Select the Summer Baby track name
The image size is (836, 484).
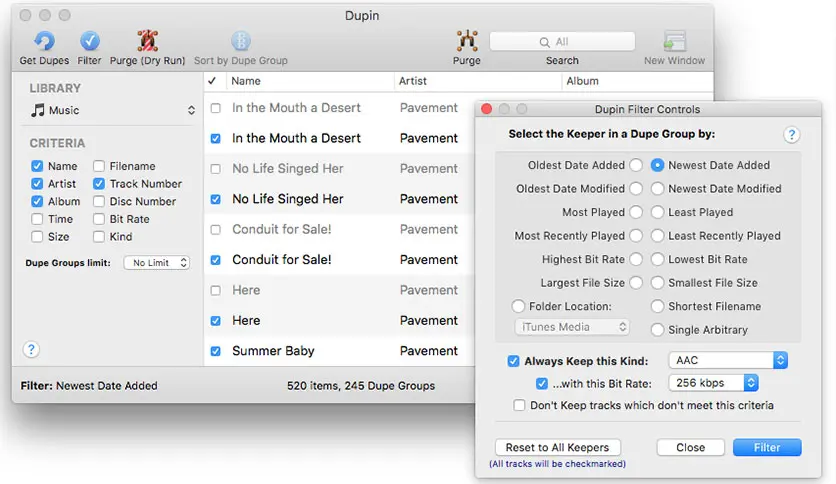[x=273, y=351]
